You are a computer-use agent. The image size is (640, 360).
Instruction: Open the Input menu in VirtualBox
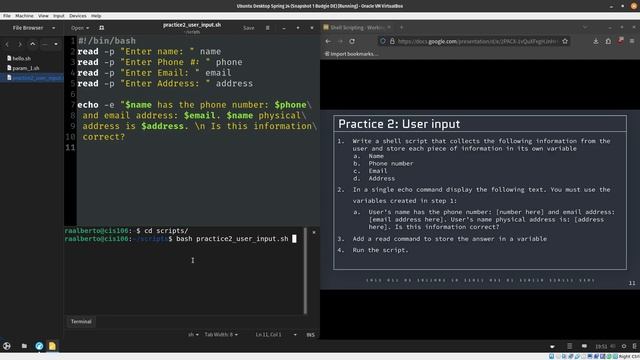[59, 16]
